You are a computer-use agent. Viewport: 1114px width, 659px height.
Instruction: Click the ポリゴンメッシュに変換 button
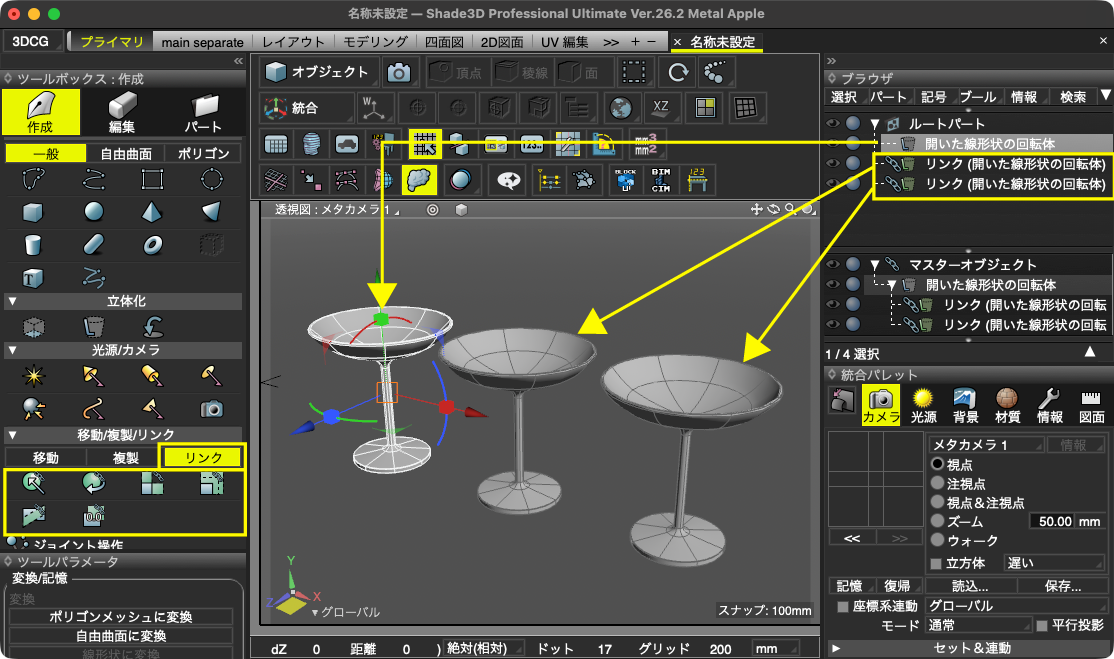(121, 616)
